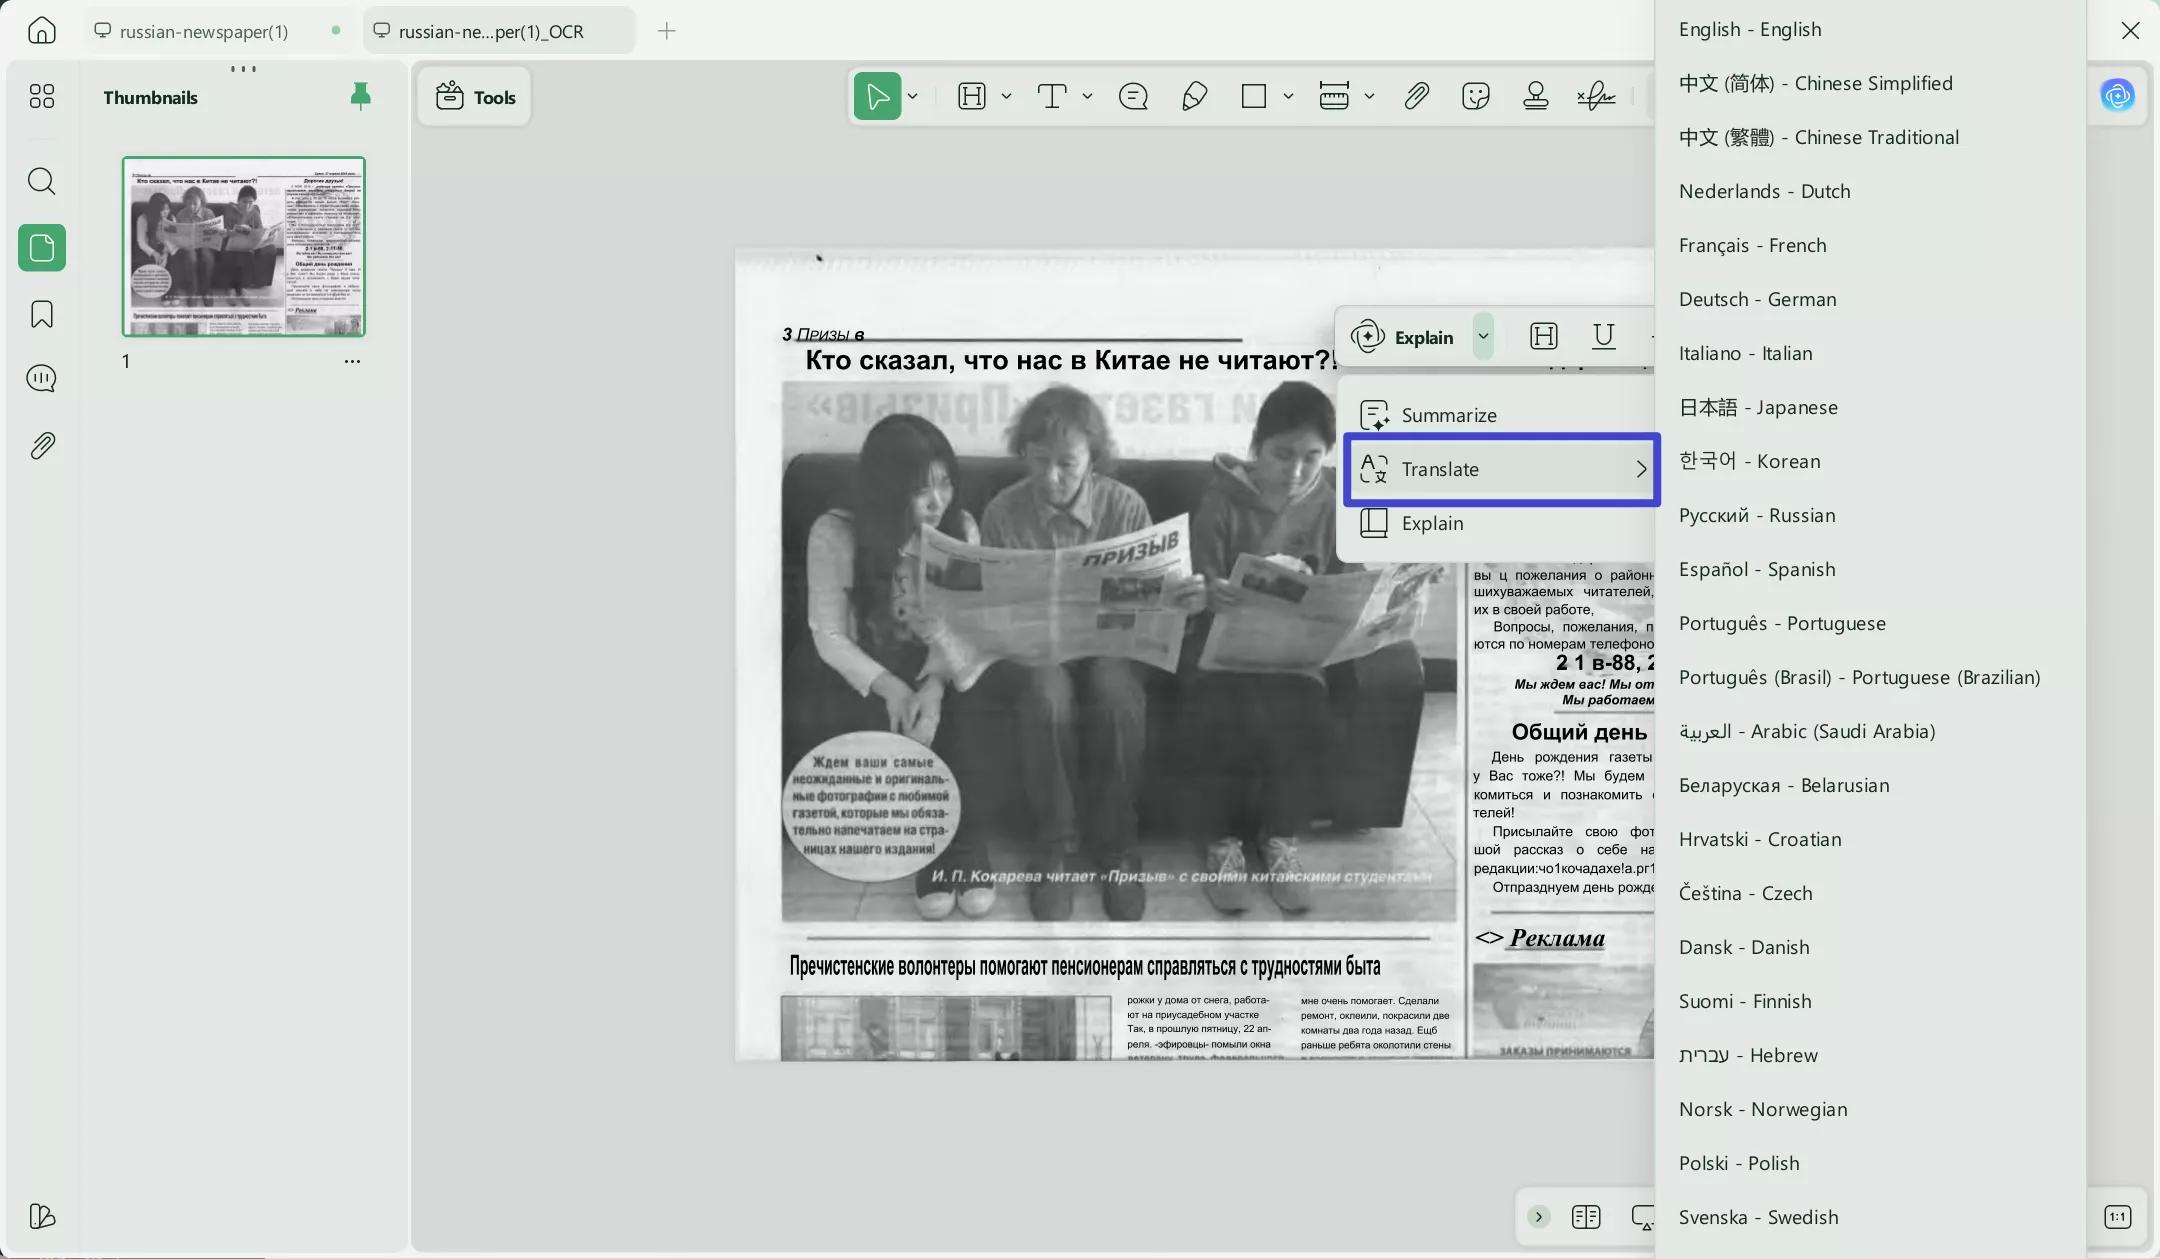Open the Comments panel icon in sidebar
Image resolution: width=2160 pixels, height=1259 pixels.
click(41, 378)
